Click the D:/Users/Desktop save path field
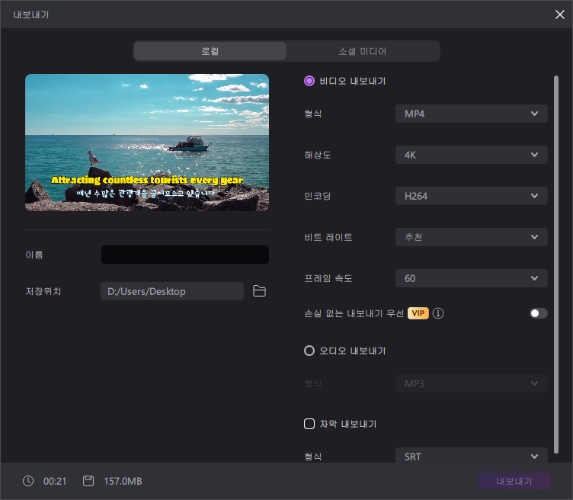 coord(172,291)
